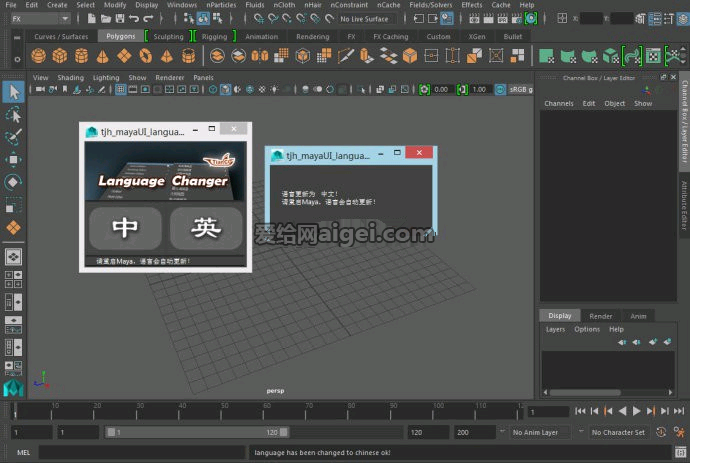Activate the Lasso select tool
This screenshot has height=463, width=705.
tap(13, 115)
